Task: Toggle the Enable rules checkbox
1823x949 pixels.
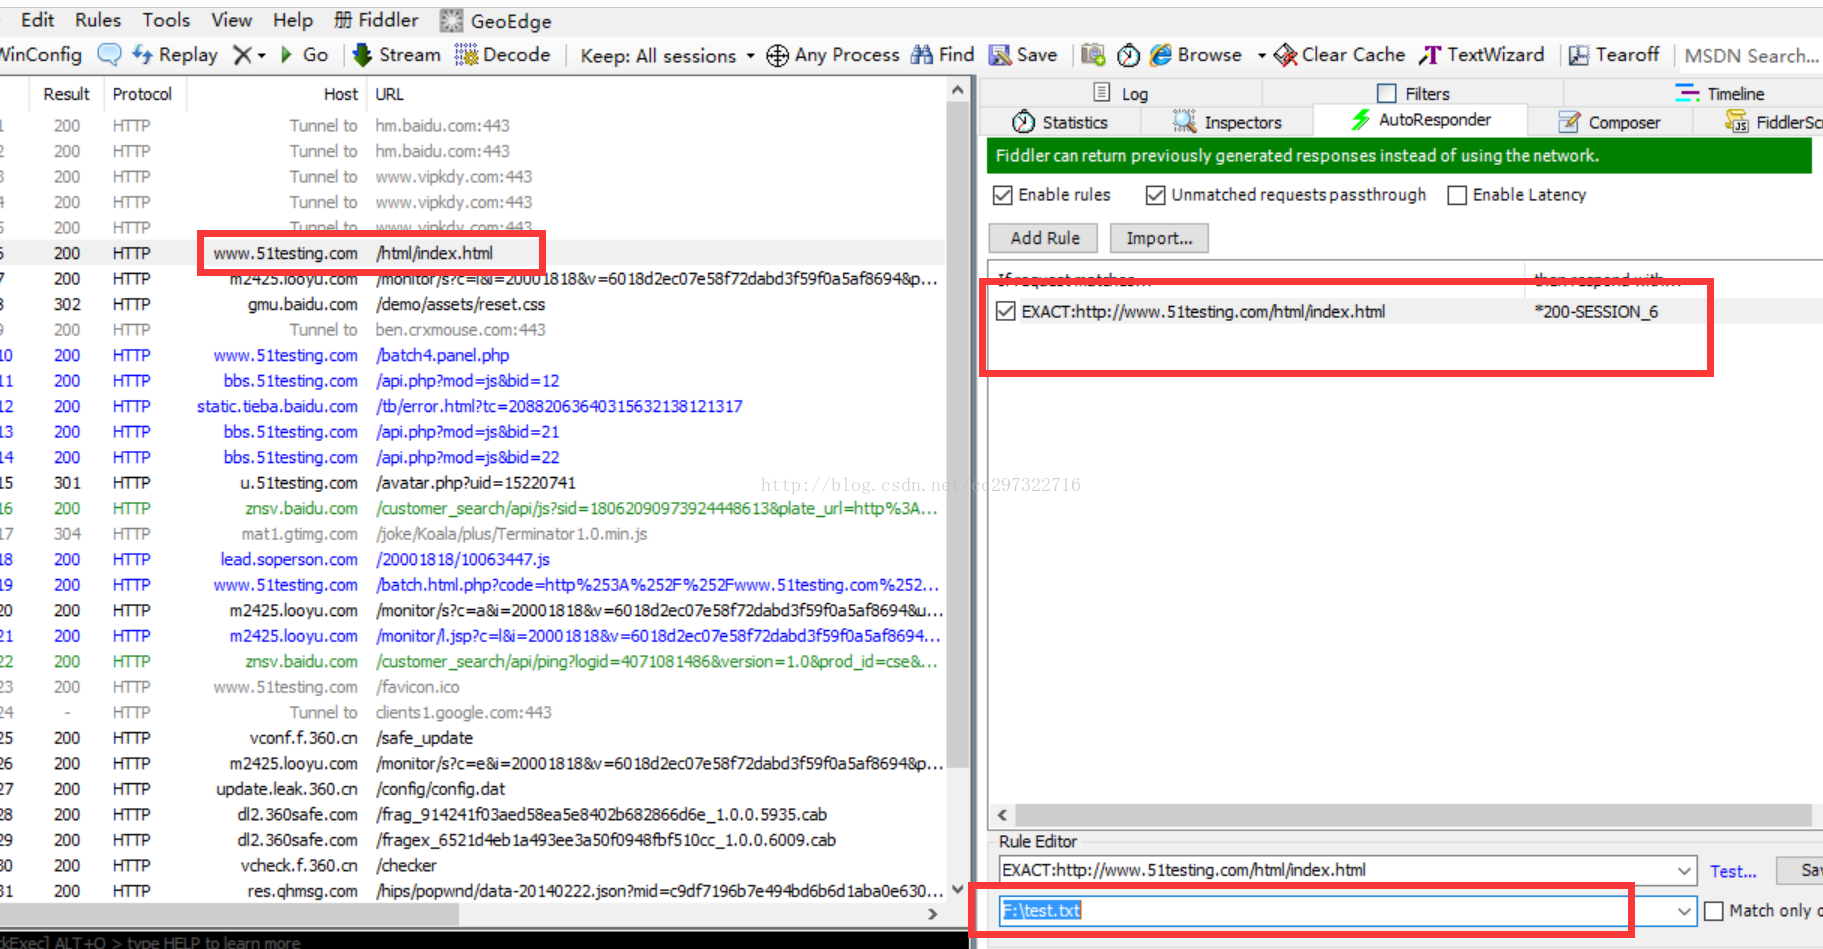Action: [1003, 195]
